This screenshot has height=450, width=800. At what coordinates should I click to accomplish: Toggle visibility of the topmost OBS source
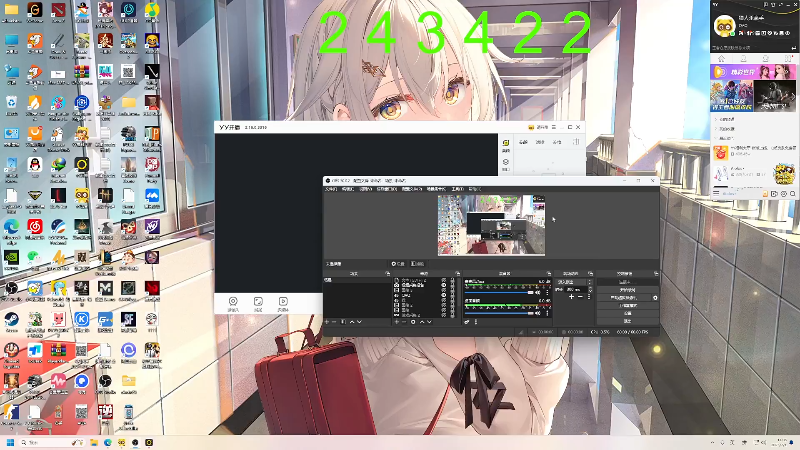pyautogui.click(x=444, y=280)
